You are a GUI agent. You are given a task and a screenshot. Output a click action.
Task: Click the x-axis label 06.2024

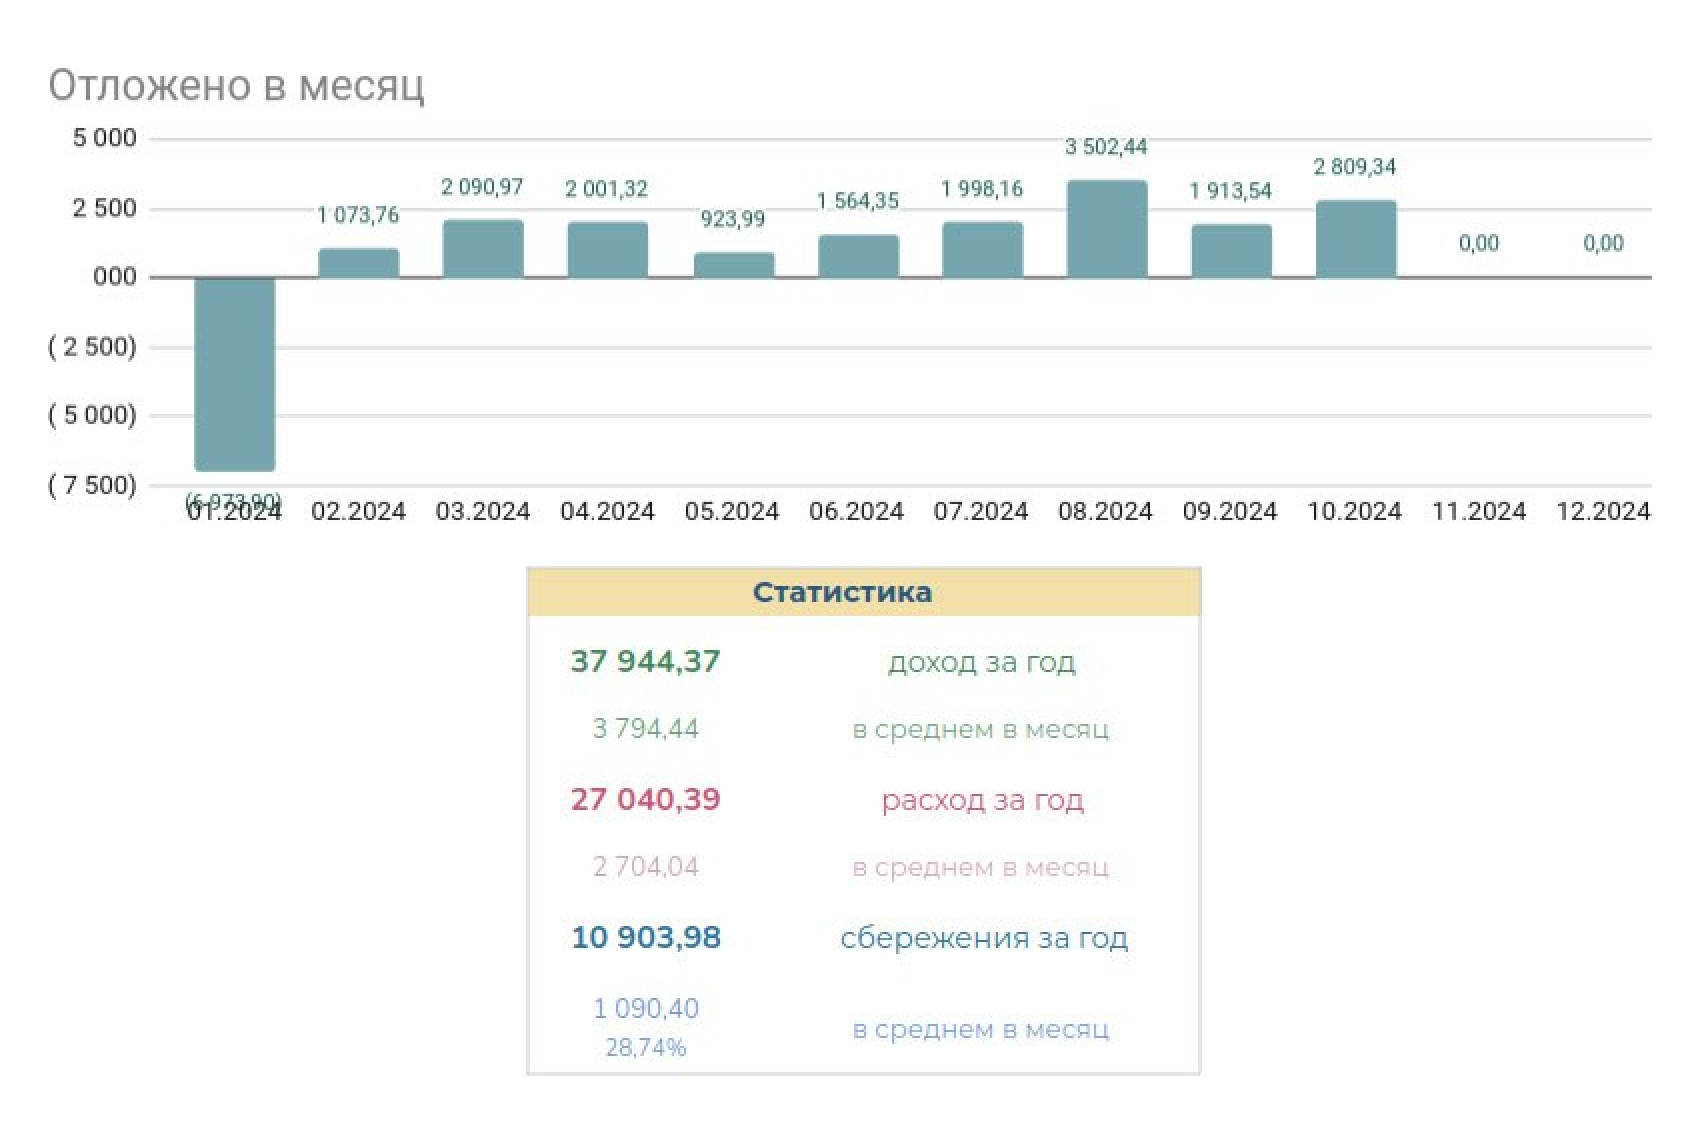pos(856,512)
